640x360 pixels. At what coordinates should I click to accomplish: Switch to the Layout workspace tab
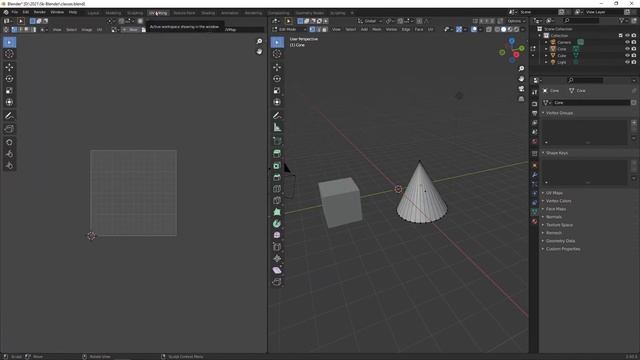(93, 13)
